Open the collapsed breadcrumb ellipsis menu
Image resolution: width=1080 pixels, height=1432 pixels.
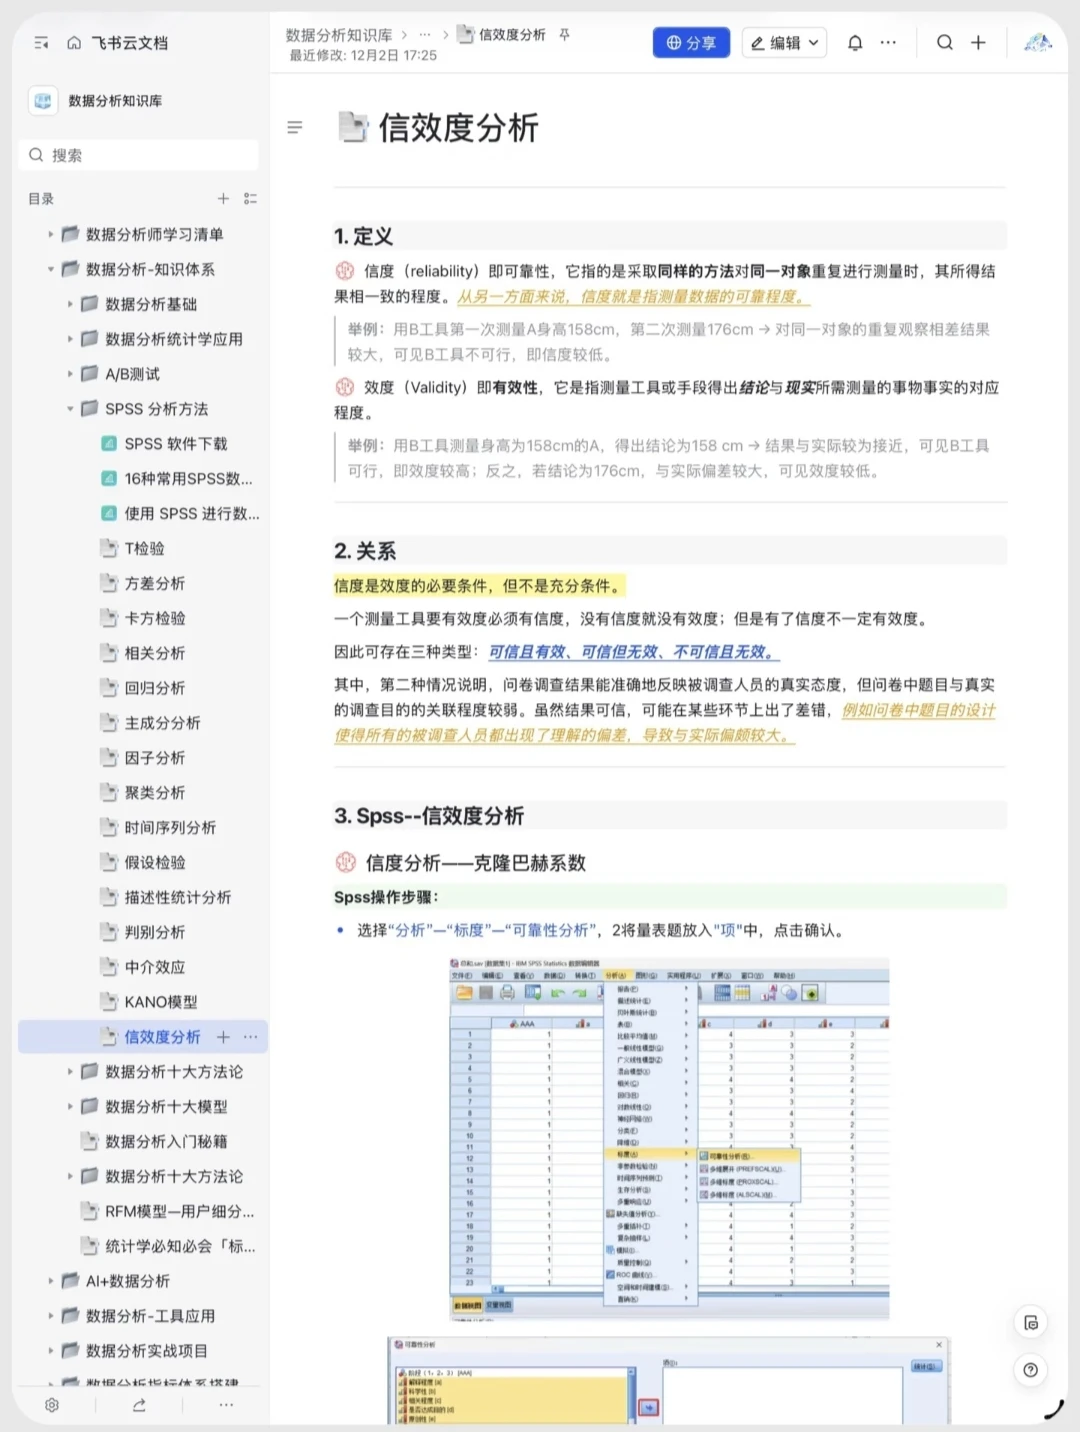423,33
